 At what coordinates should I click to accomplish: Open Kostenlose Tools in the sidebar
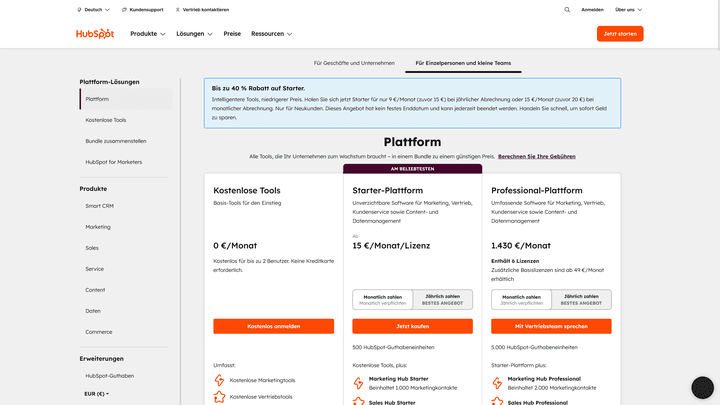[106, 120]
